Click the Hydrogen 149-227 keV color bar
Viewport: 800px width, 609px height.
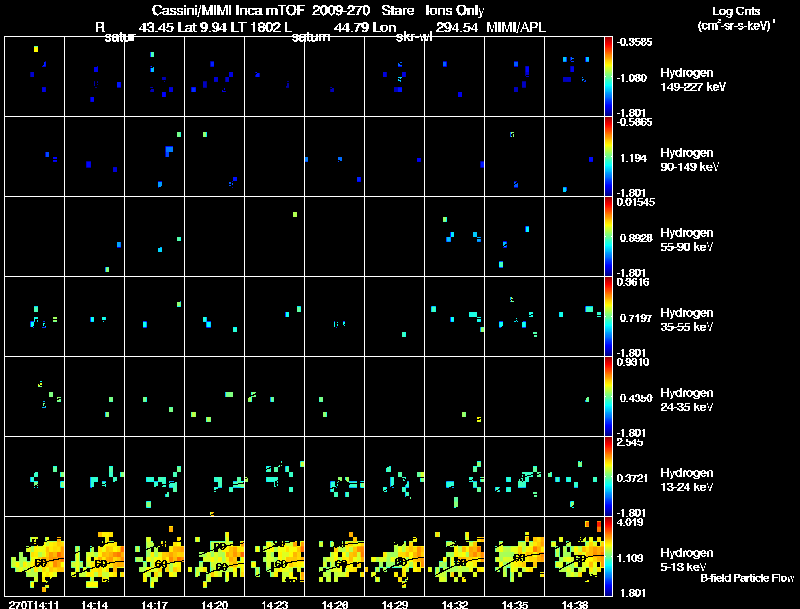point(608,77)
